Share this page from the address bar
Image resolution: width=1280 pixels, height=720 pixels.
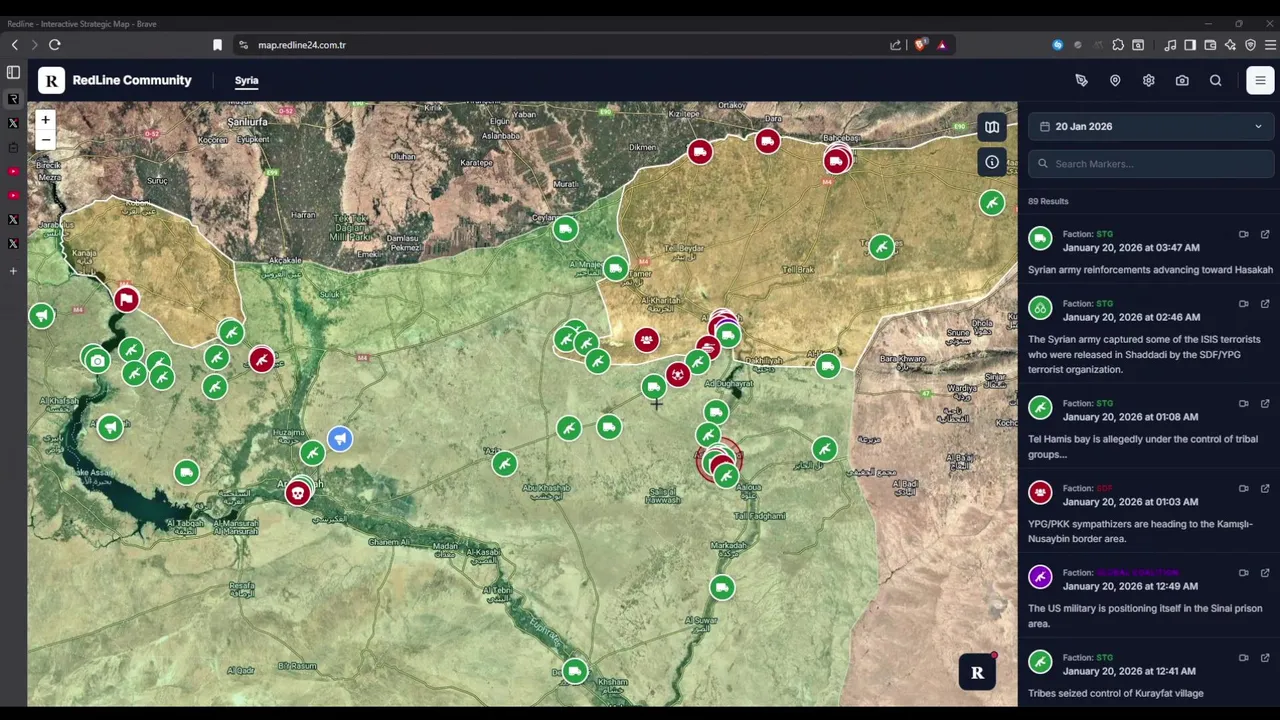click(x=895, y=45)
